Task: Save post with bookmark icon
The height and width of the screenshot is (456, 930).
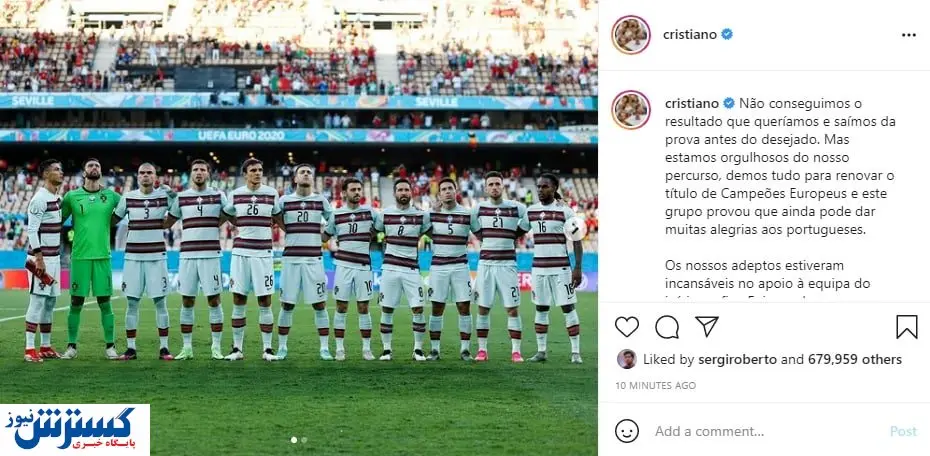Action: [x=906, y=327]
